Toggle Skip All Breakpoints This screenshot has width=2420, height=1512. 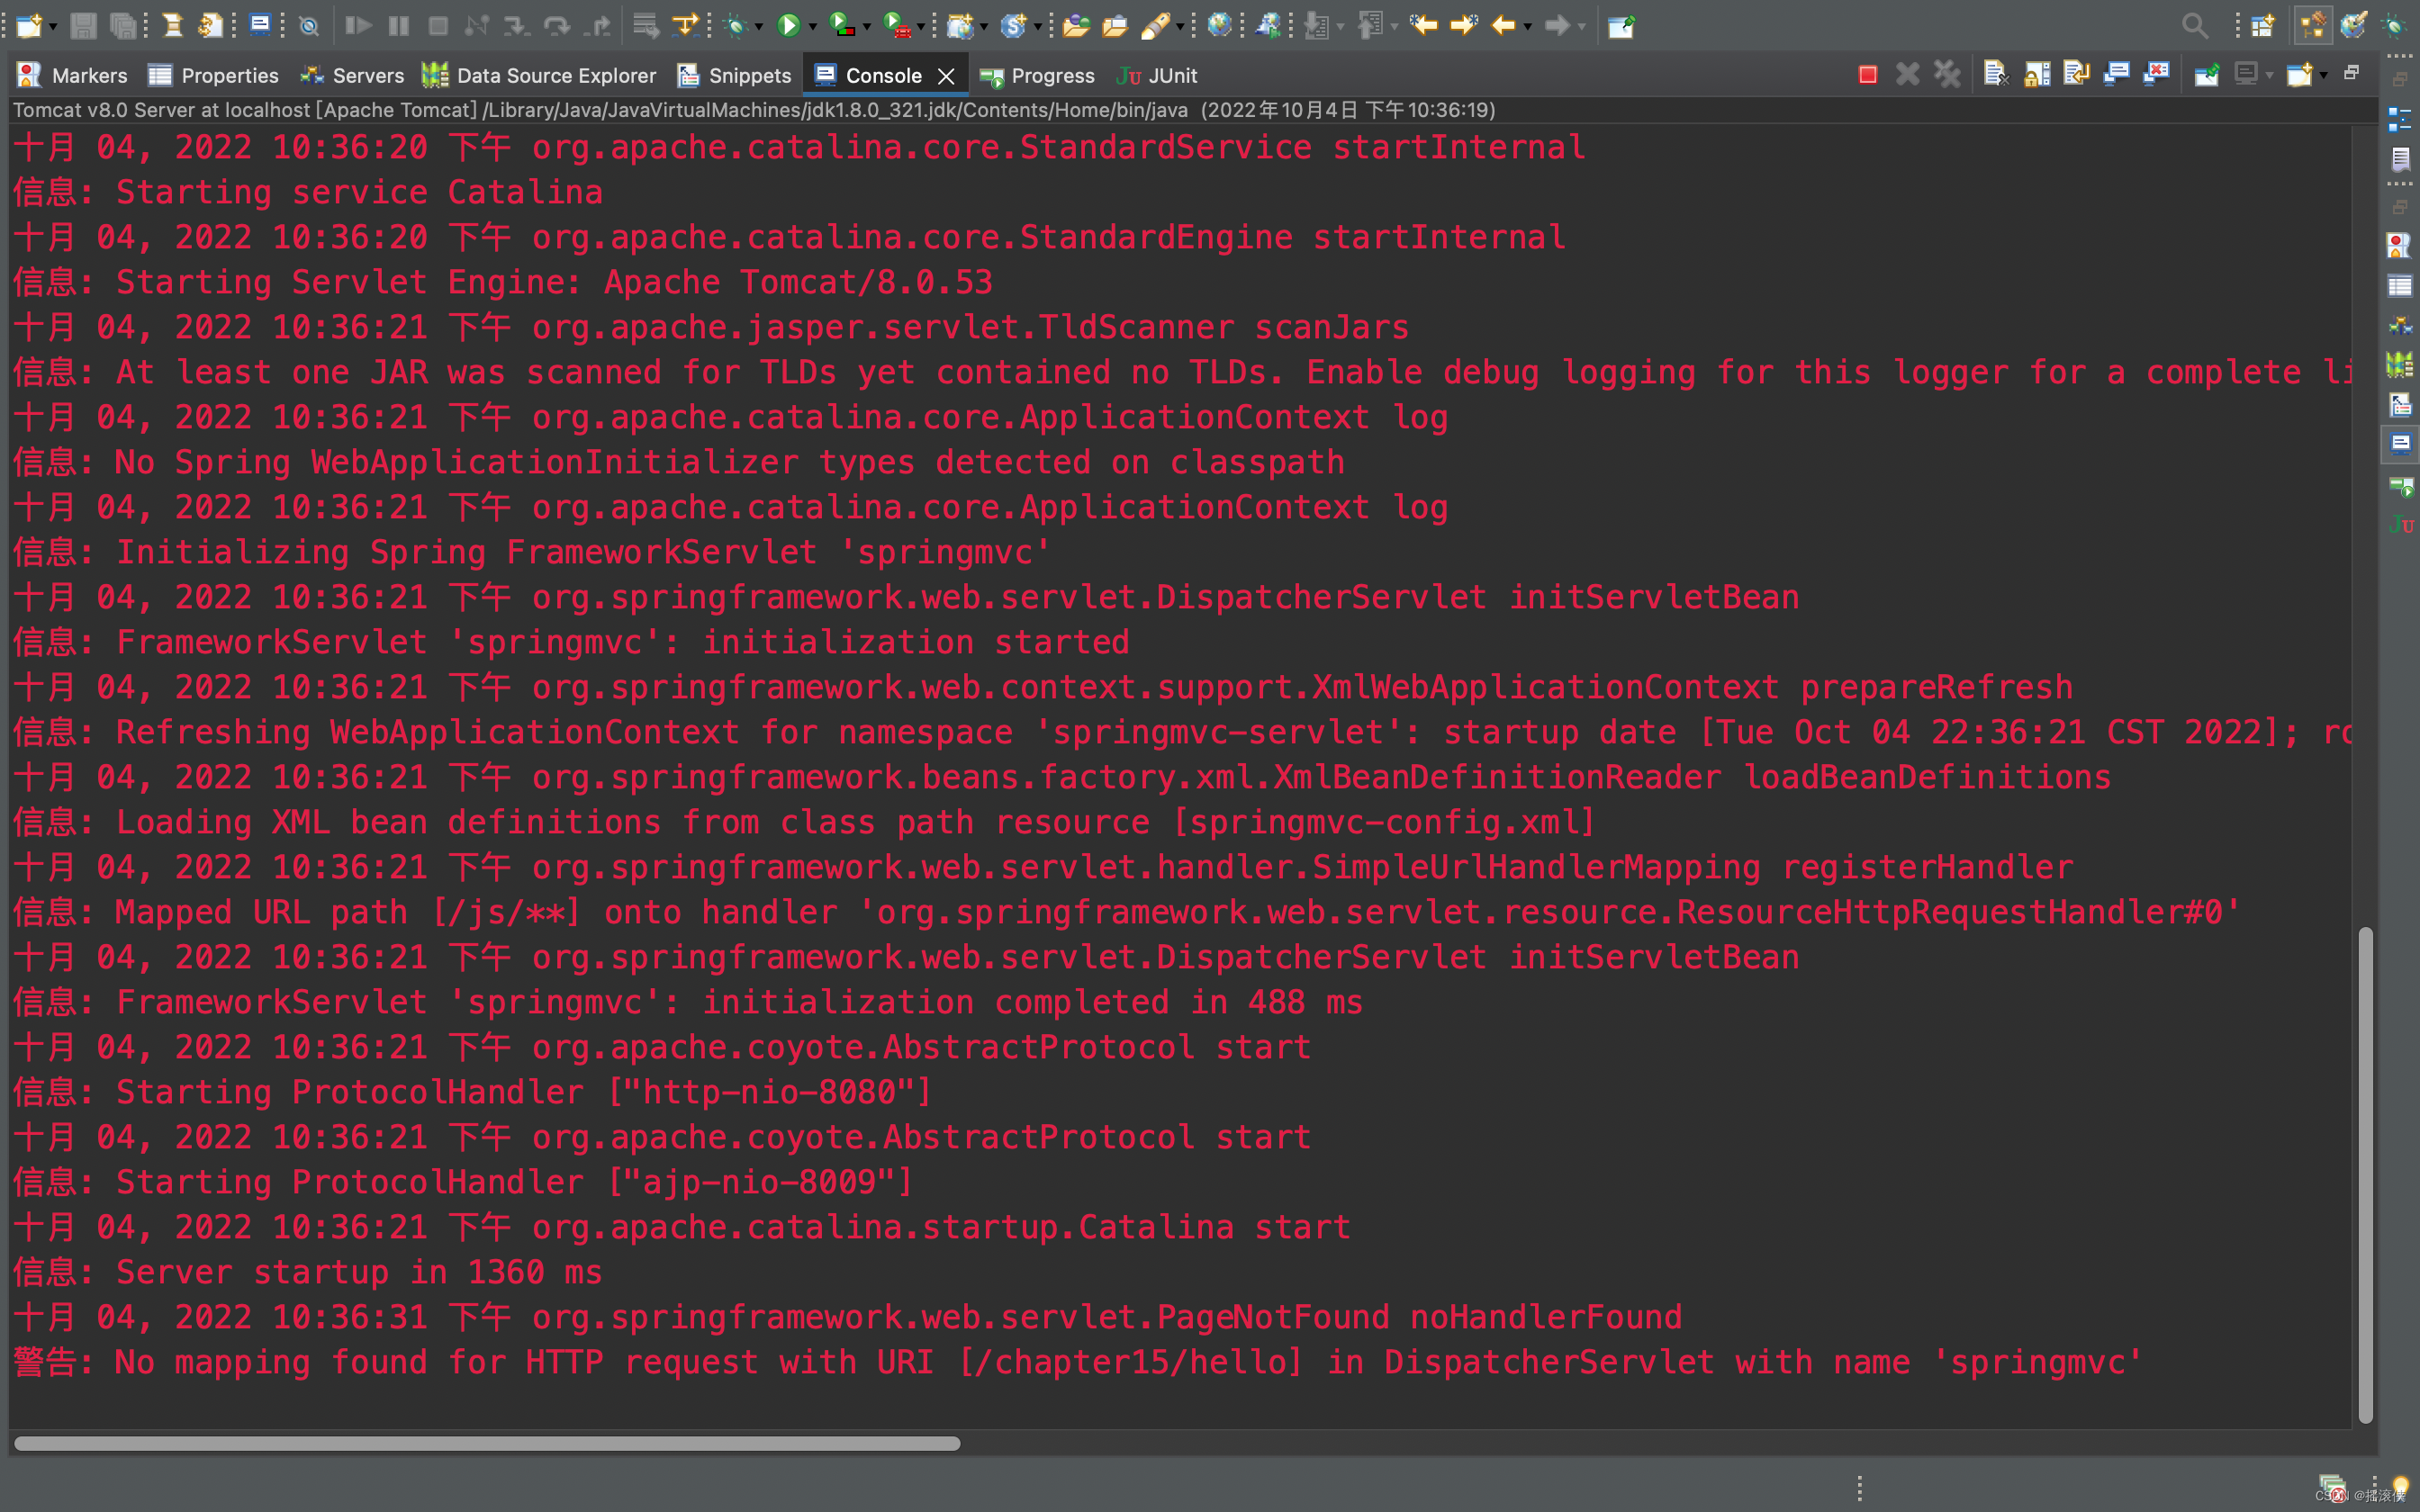(309, 25)
